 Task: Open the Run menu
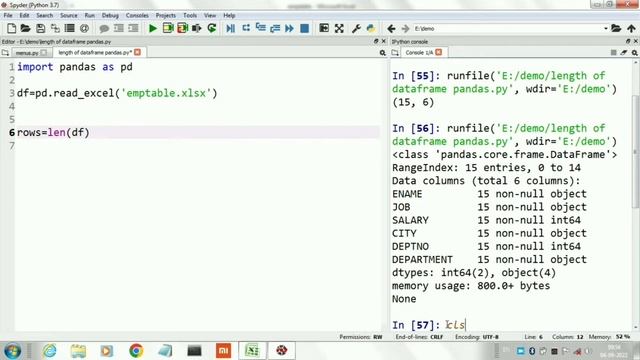point(89,15)
